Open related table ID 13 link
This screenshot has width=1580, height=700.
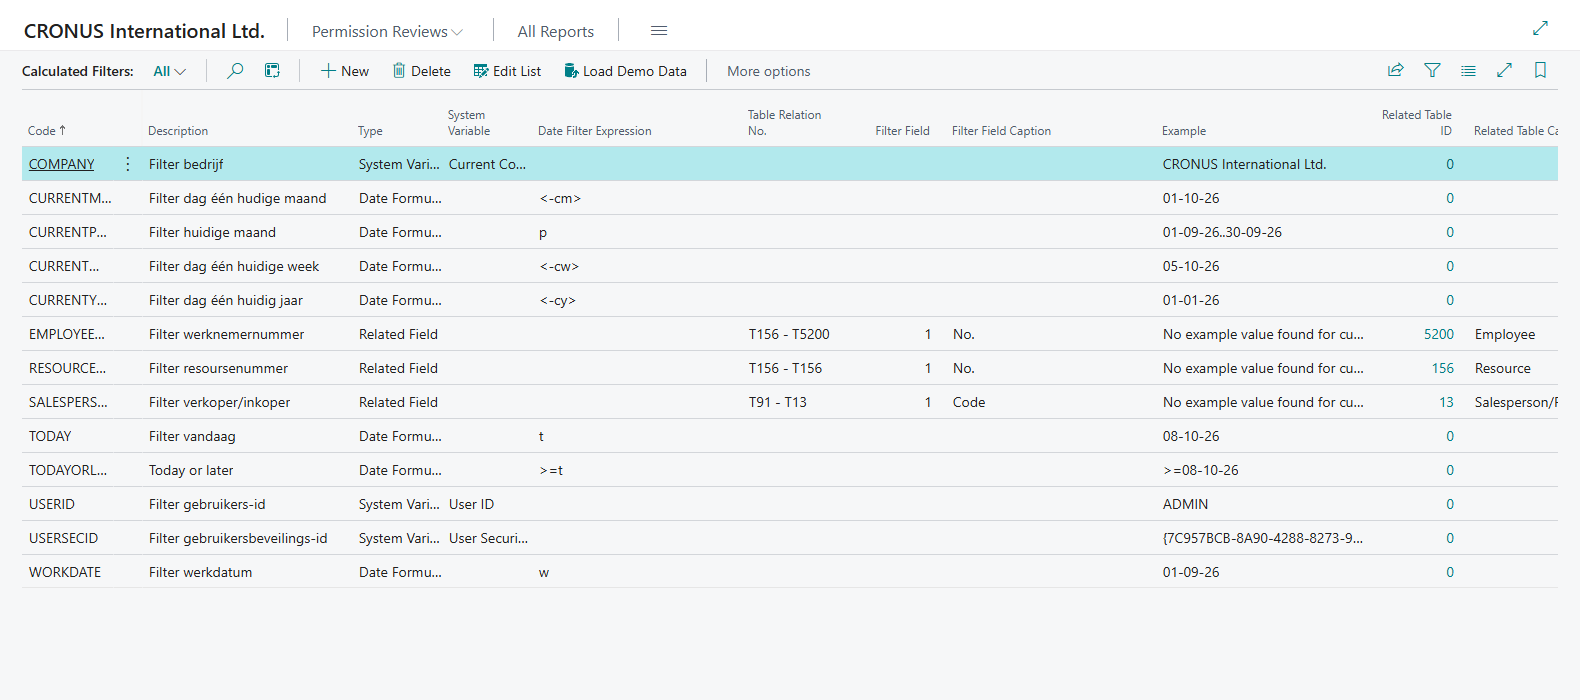1447,402
